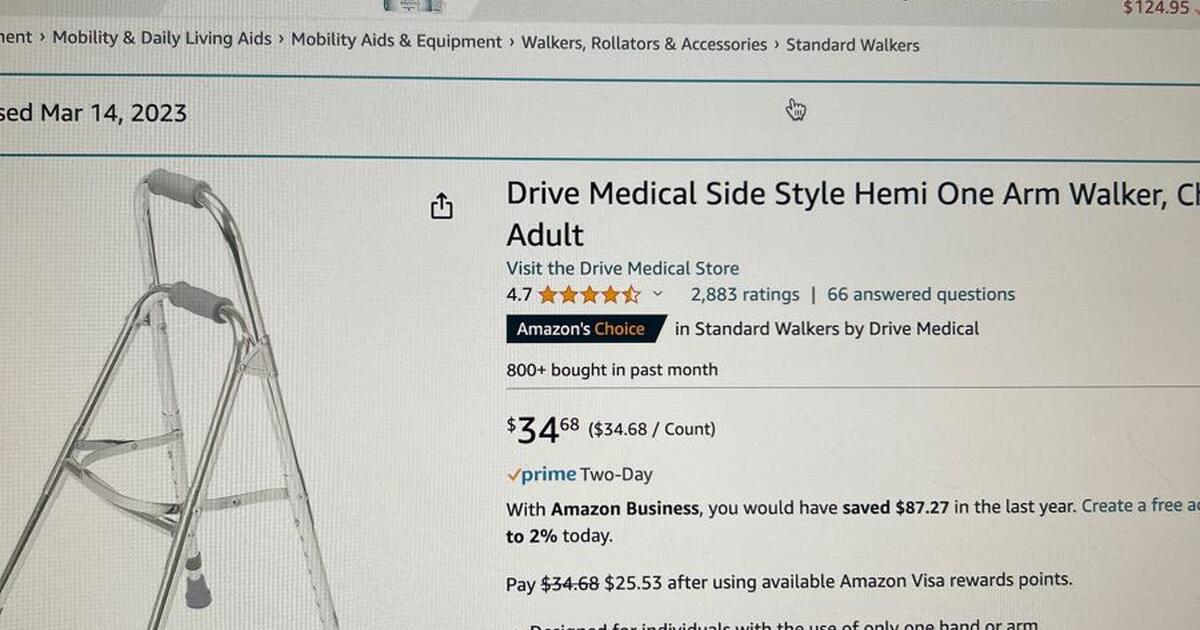Click the orange star rating stars
Screen dimensions: 1200x630
pyautogui.click(x=590, y=294)
